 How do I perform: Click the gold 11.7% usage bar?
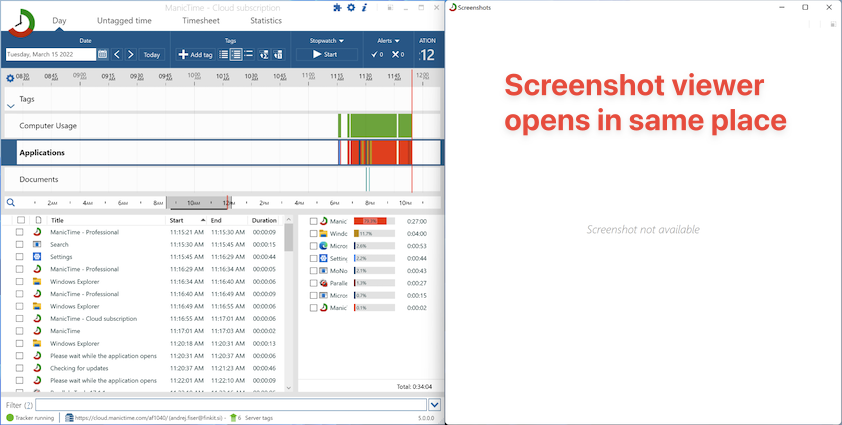pos(357,233)
